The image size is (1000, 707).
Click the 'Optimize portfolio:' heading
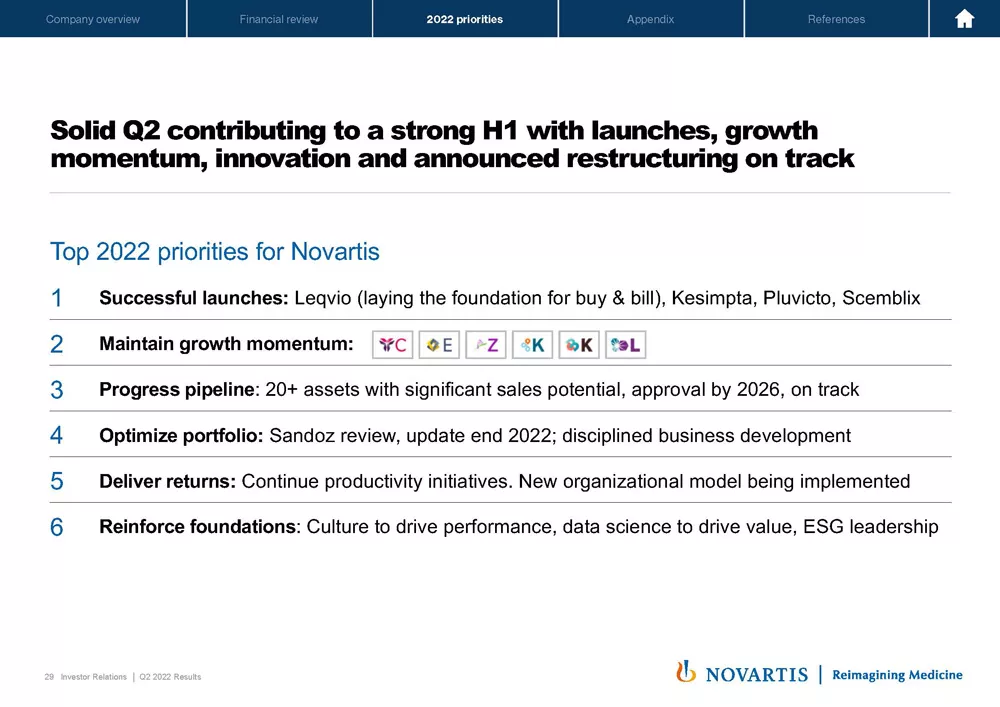coord(181,435)
